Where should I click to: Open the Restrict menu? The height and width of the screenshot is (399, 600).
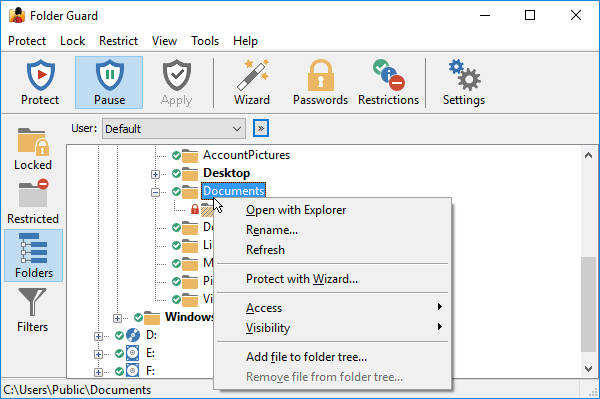[118, 41]
